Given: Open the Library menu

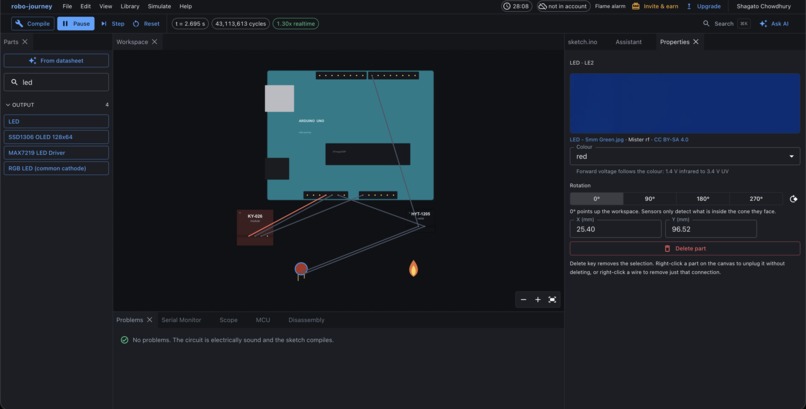Looking at the screenshot, I should (x=130, y=6).
